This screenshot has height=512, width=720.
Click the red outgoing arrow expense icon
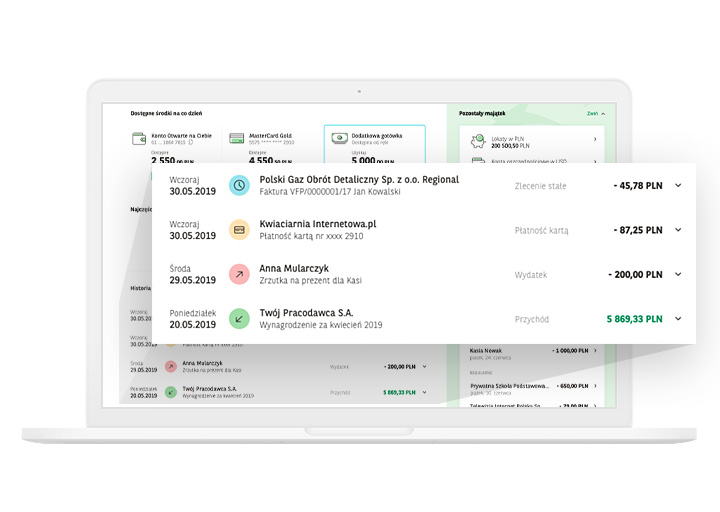point(239,274)
